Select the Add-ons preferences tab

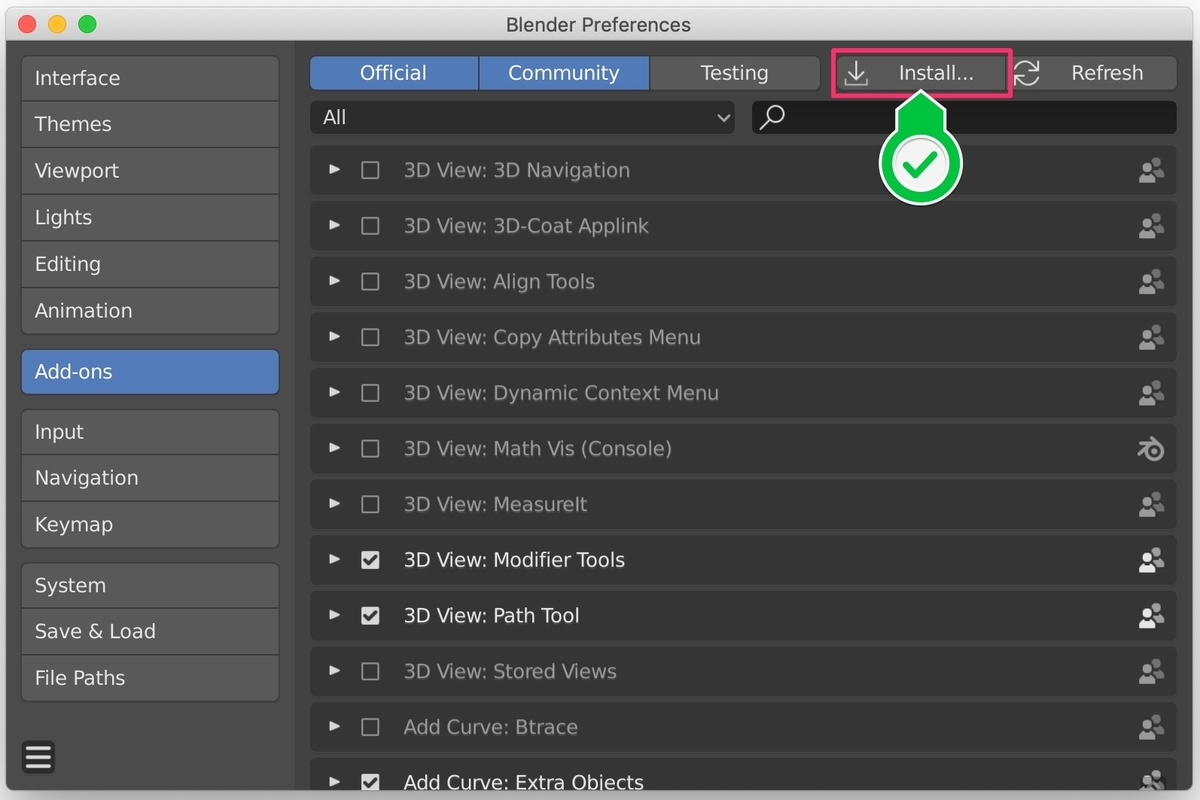pyautogui.click(x=150, y=371)
